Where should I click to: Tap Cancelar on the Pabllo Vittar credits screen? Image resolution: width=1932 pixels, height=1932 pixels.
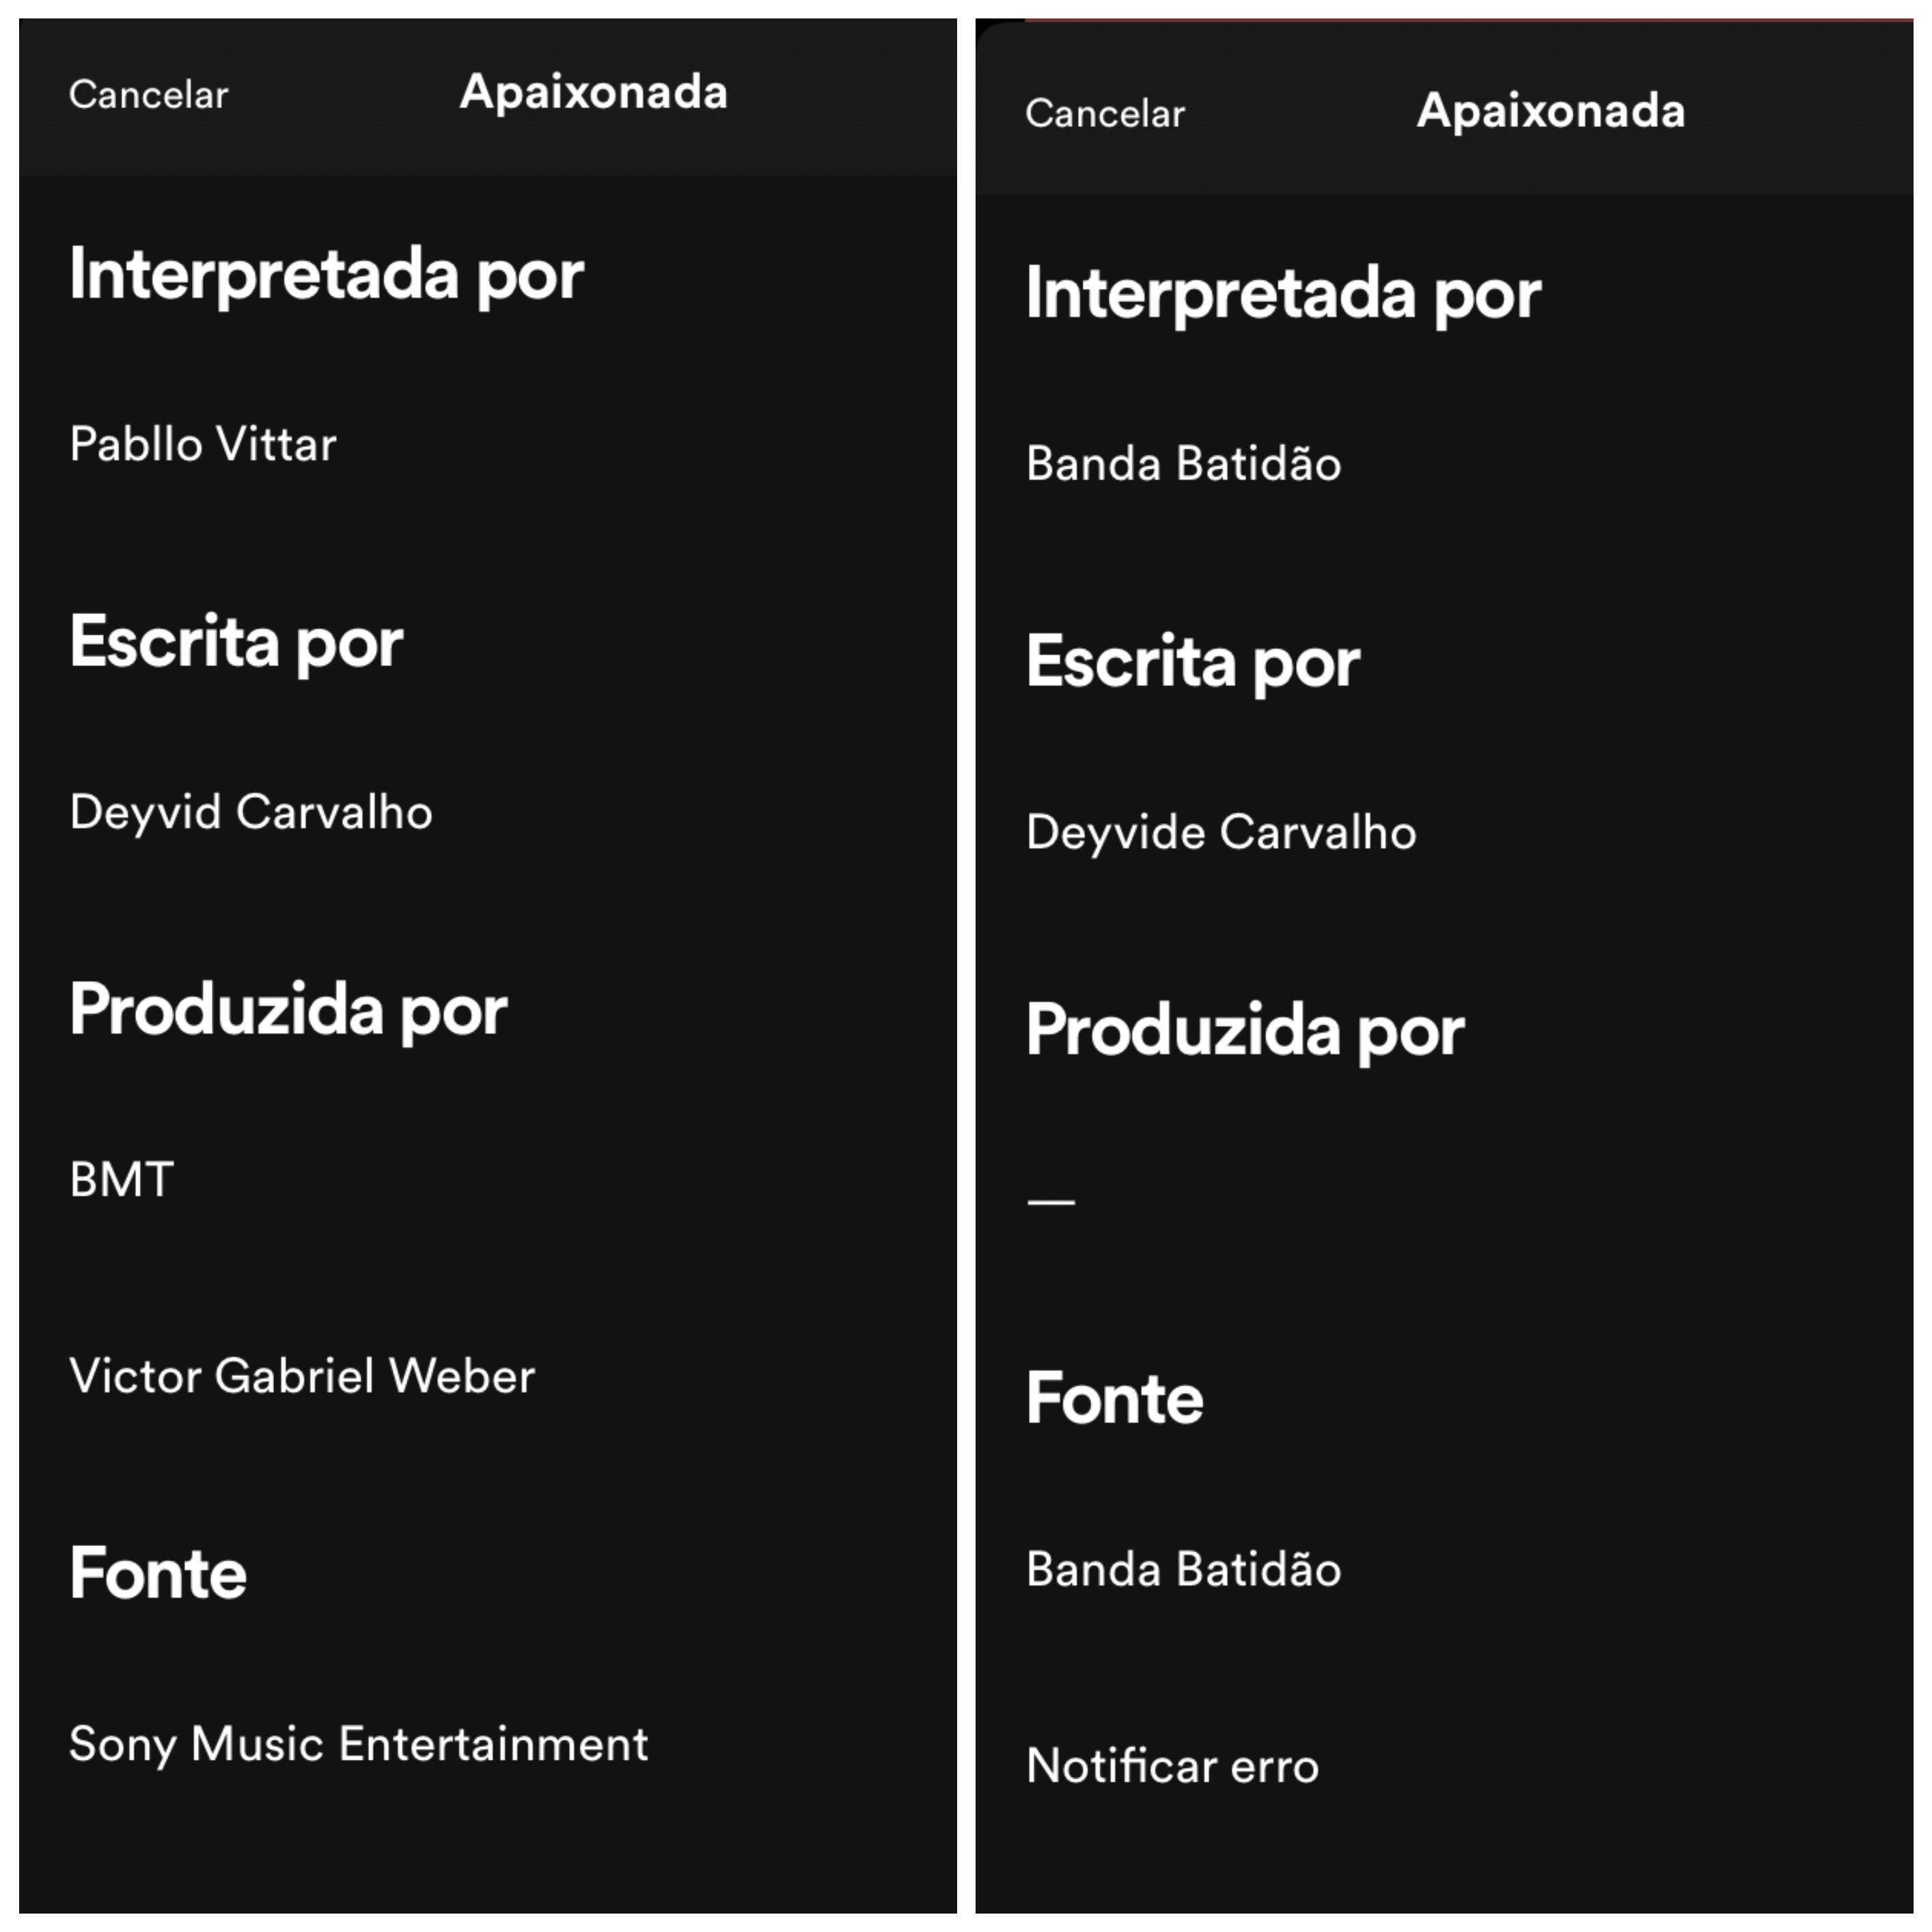(148, 95)
